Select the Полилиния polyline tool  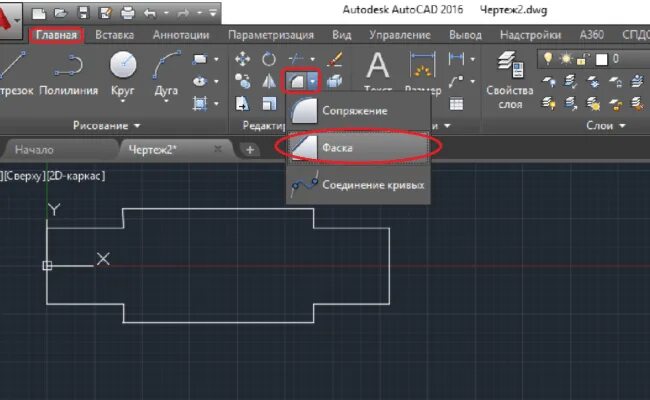pyautogui.click(x=68, y=74)
